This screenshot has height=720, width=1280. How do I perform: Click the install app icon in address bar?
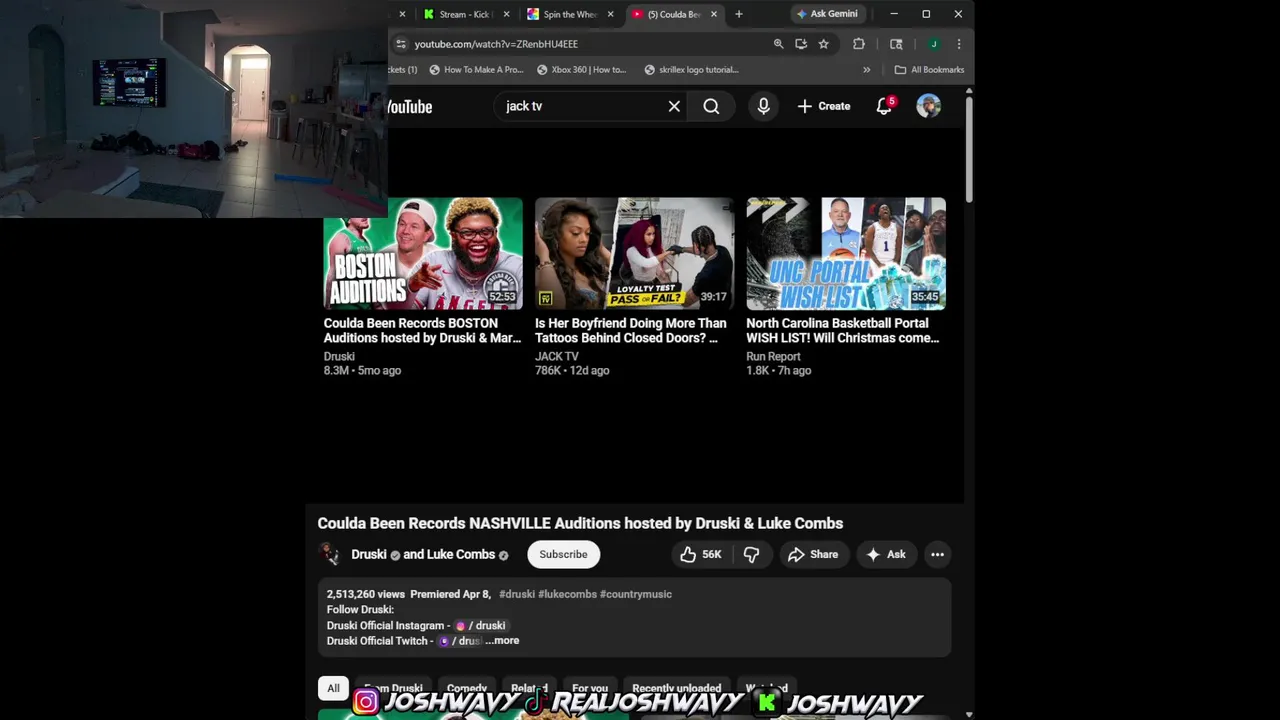pyautogui.click(x=801, y=44)
